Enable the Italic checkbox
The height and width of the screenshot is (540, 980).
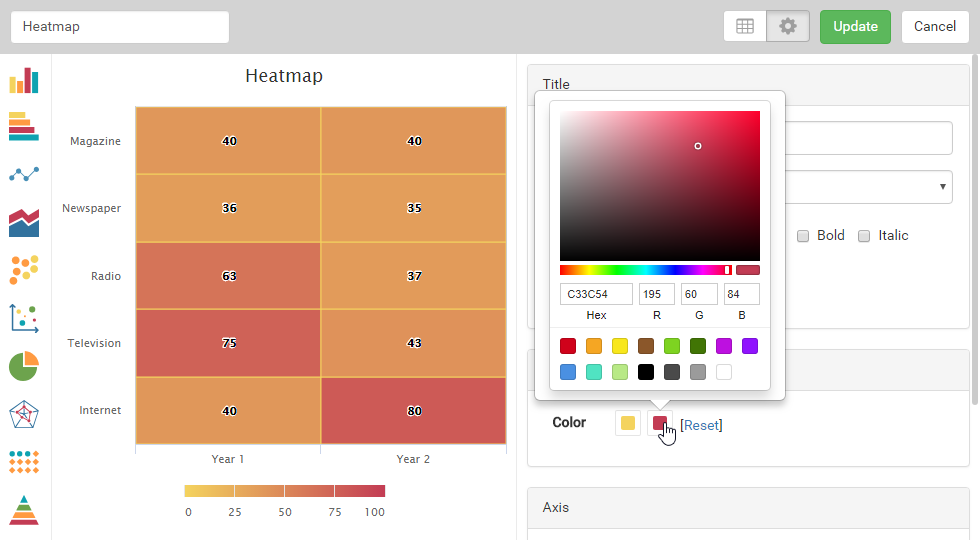click(x=864, y=236)
